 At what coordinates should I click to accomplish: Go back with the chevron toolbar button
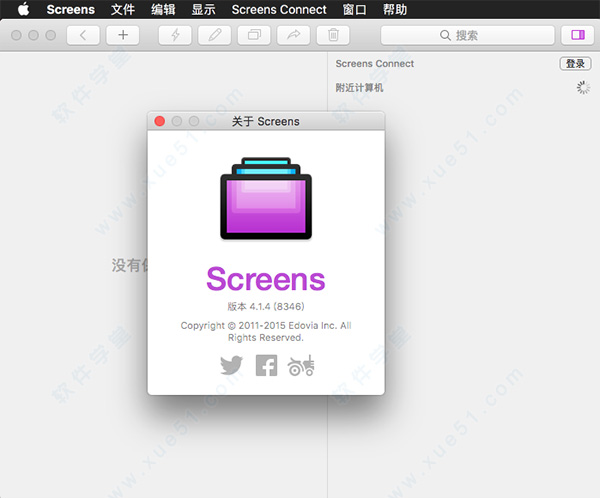coord(83,35)
